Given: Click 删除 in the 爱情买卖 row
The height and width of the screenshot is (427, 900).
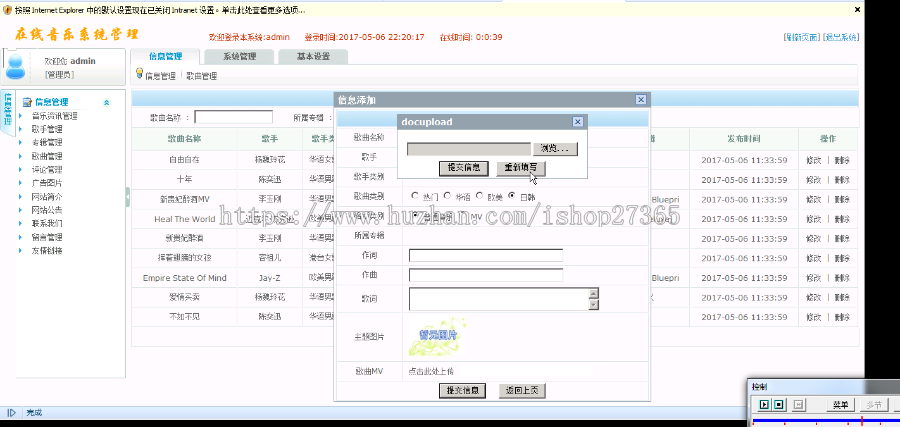Looking at the screenshot, I should click(842, 298).
